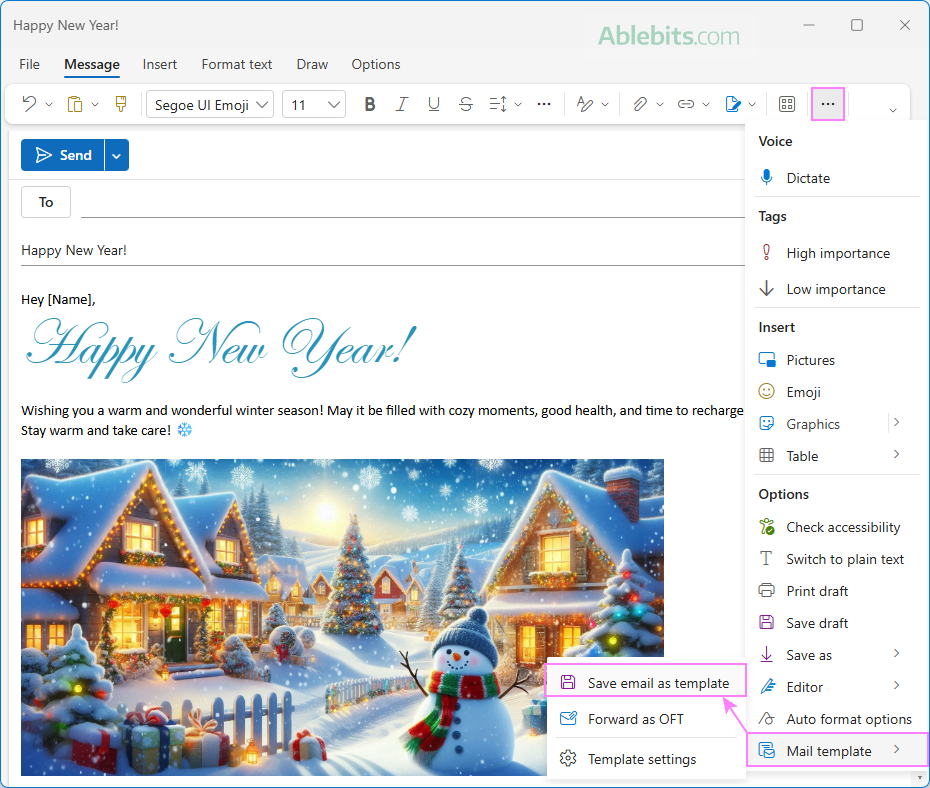Click the Insert link icon

point(686,104)
